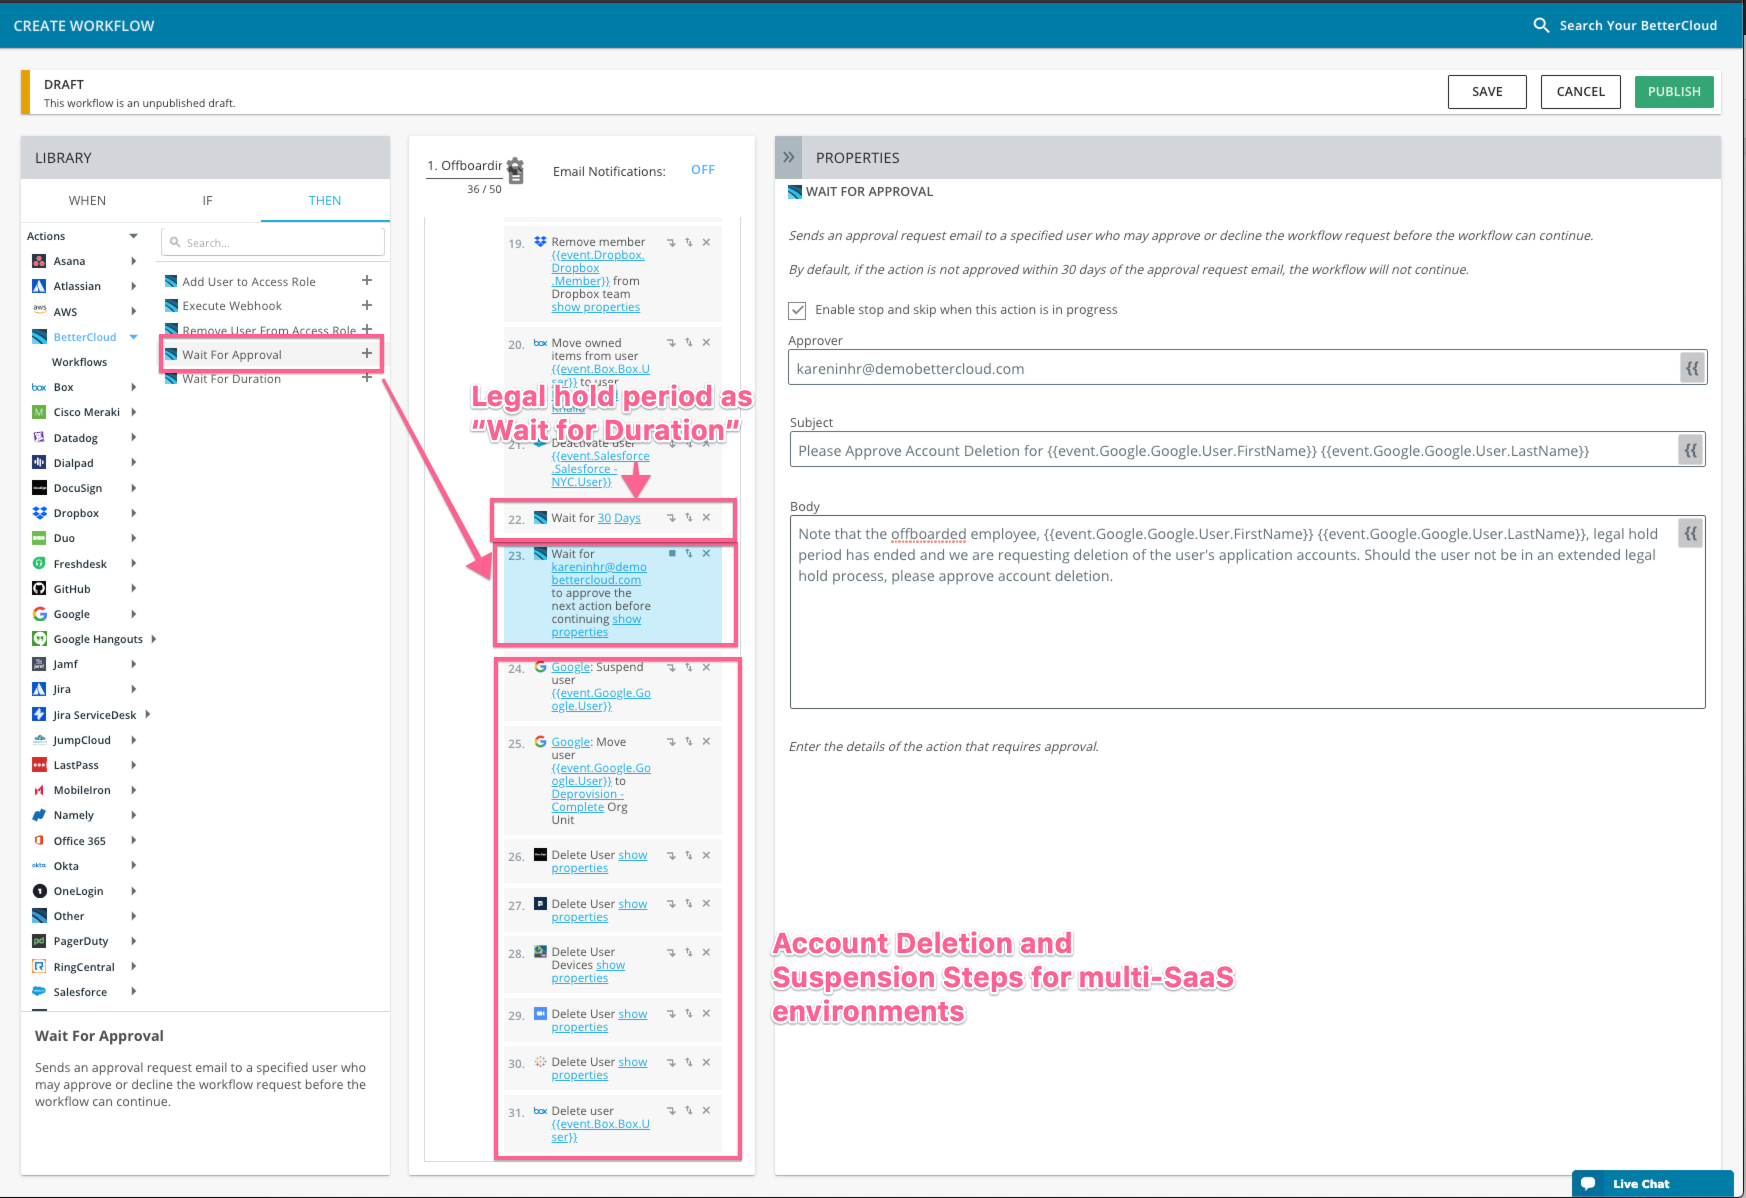1746x1198 pixels.
Task: Insert variable in Subject field
Action: (x=1691, y=450)
